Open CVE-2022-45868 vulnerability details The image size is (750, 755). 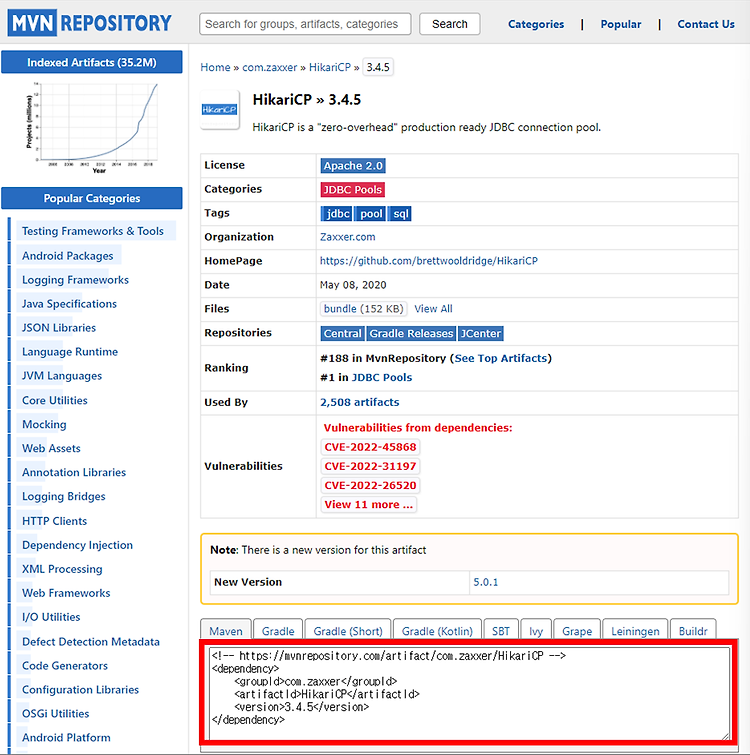tap(370, 447)
